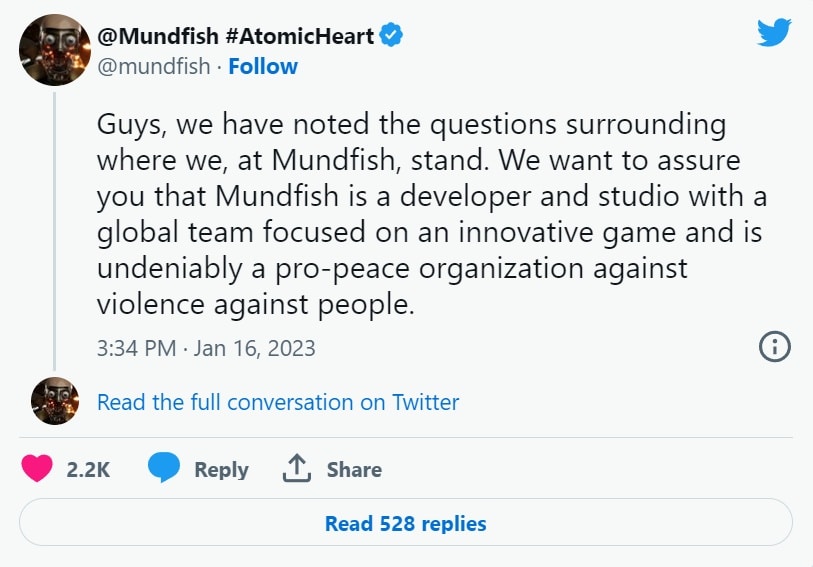Image resolution: width=813 pixels, height=567 pixels.
Task: Click the reply speech bubble icon
Action: (x=164, y=469)
